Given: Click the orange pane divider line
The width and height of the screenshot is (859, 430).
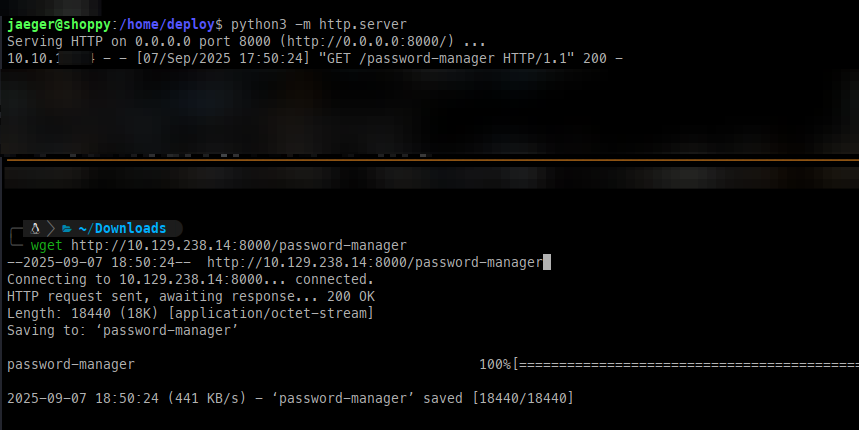Looking at the screenshot, I should (432, 160).
